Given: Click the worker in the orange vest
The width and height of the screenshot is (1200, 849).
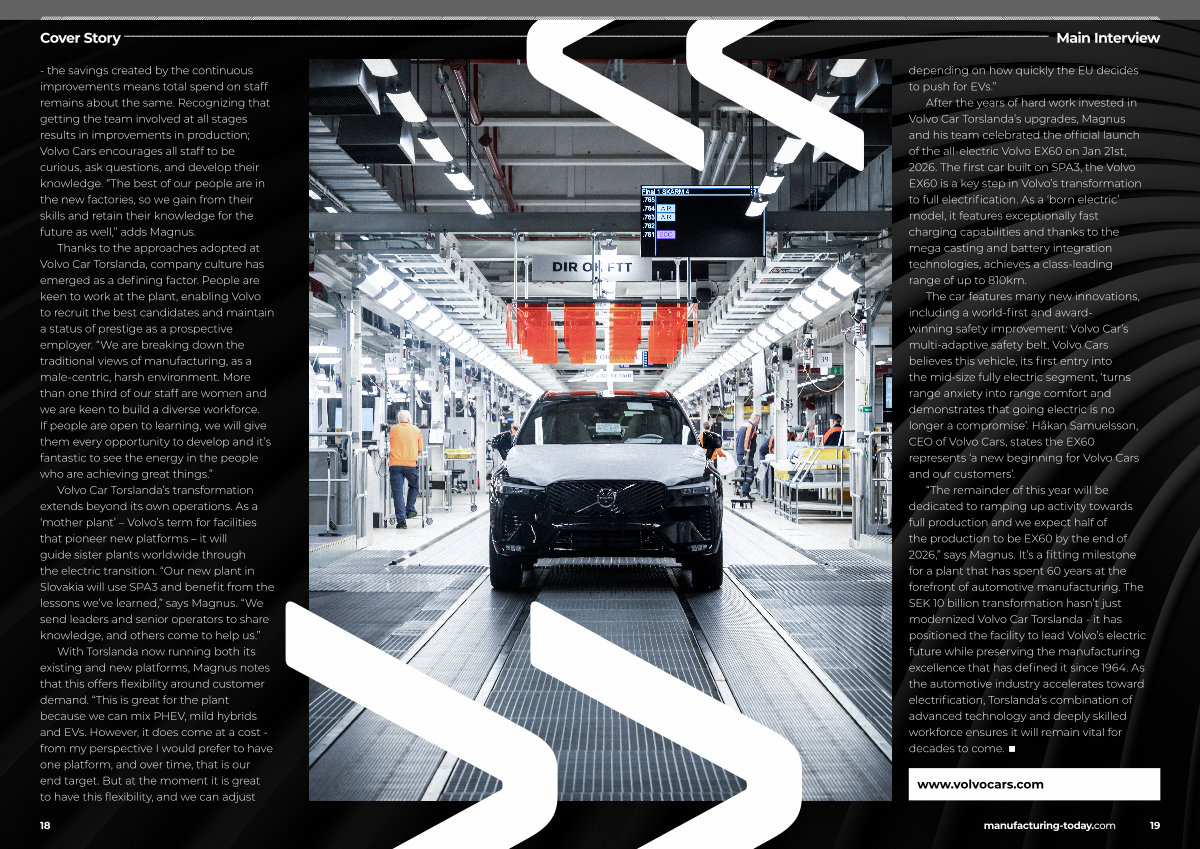Looking at the screenshot, I should click(x=405, y=462).
